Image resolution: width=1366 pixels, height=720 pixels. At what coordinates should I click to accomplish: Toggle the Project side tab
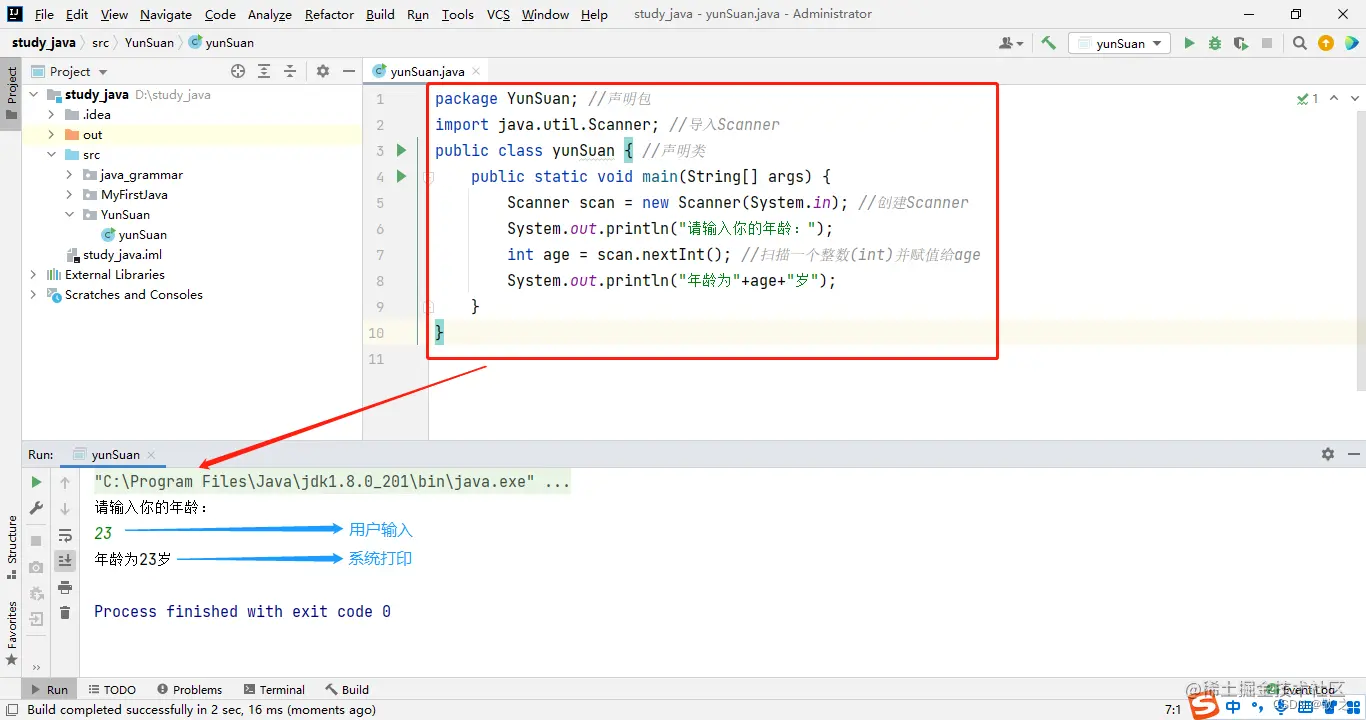(12, 93)
